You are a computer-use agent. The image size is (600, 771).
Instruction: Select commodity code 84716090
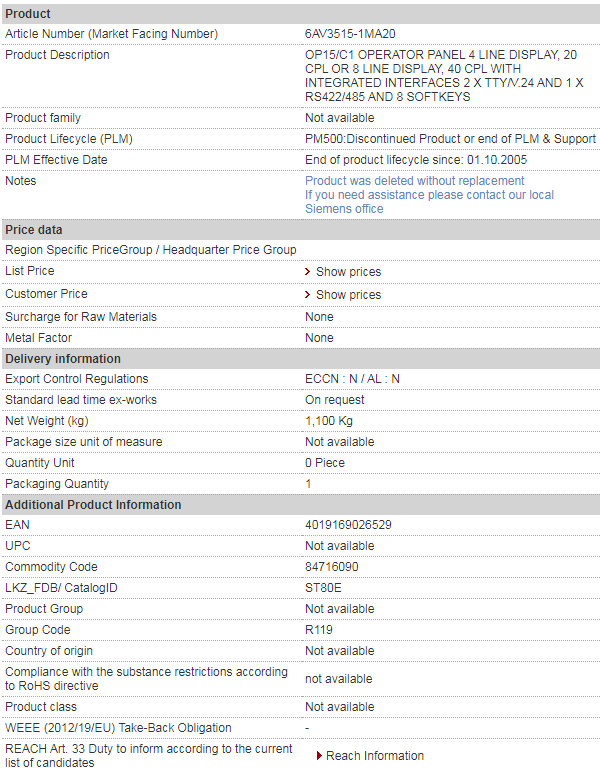(331, 567)
